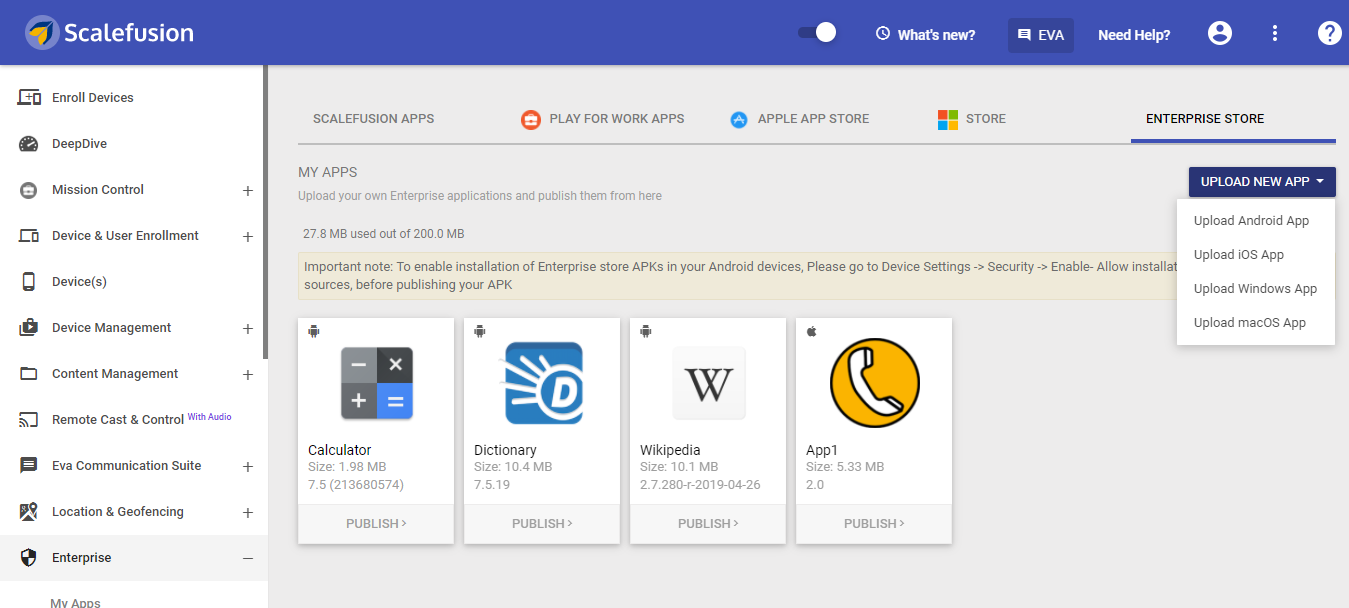
Task: Click the Android icon on Wikipedia card
Action: [646, 331]
